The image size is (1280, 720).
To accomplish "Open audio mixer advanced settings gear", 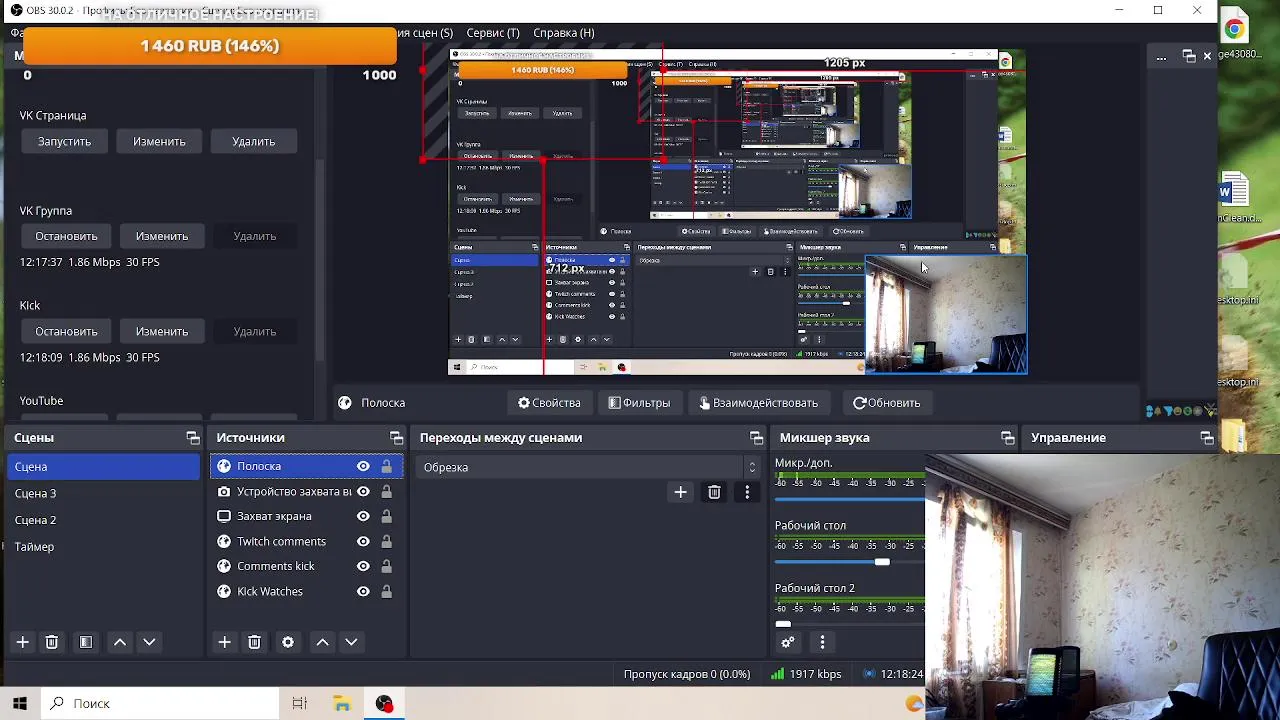I will (x=788, y=642).
